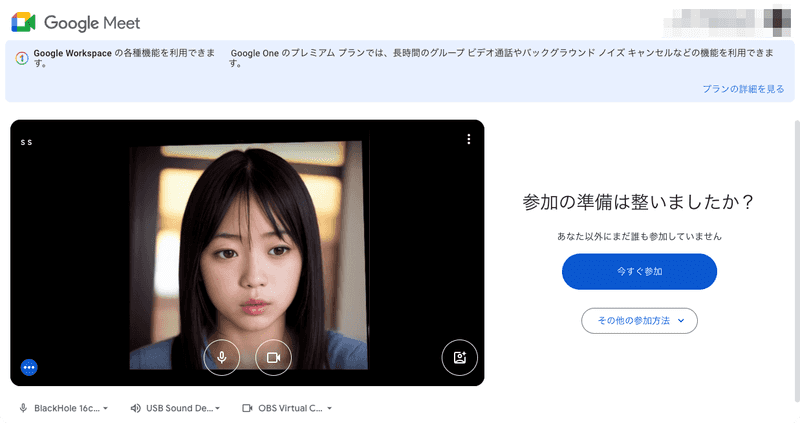The image size is (800, 423).
Task: Click the Google One icon in banner
Action: coord(21,58)
